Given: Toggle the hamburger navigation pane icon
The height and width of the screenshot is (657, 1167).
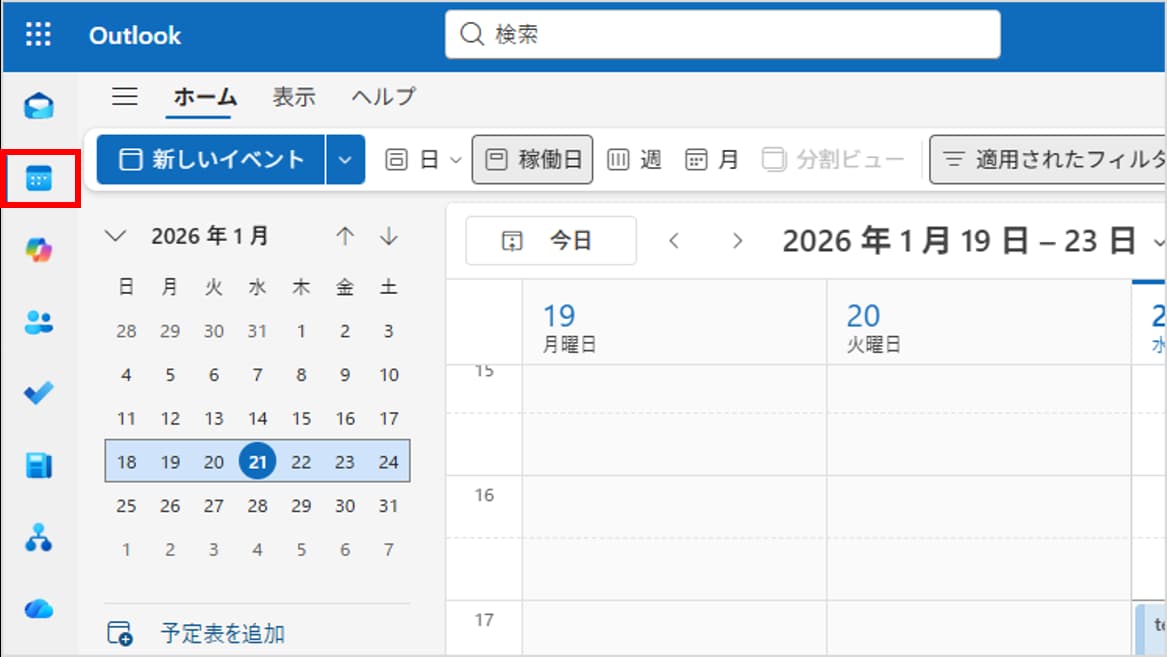Looking at the screenshot, I should tap(125, 97).
